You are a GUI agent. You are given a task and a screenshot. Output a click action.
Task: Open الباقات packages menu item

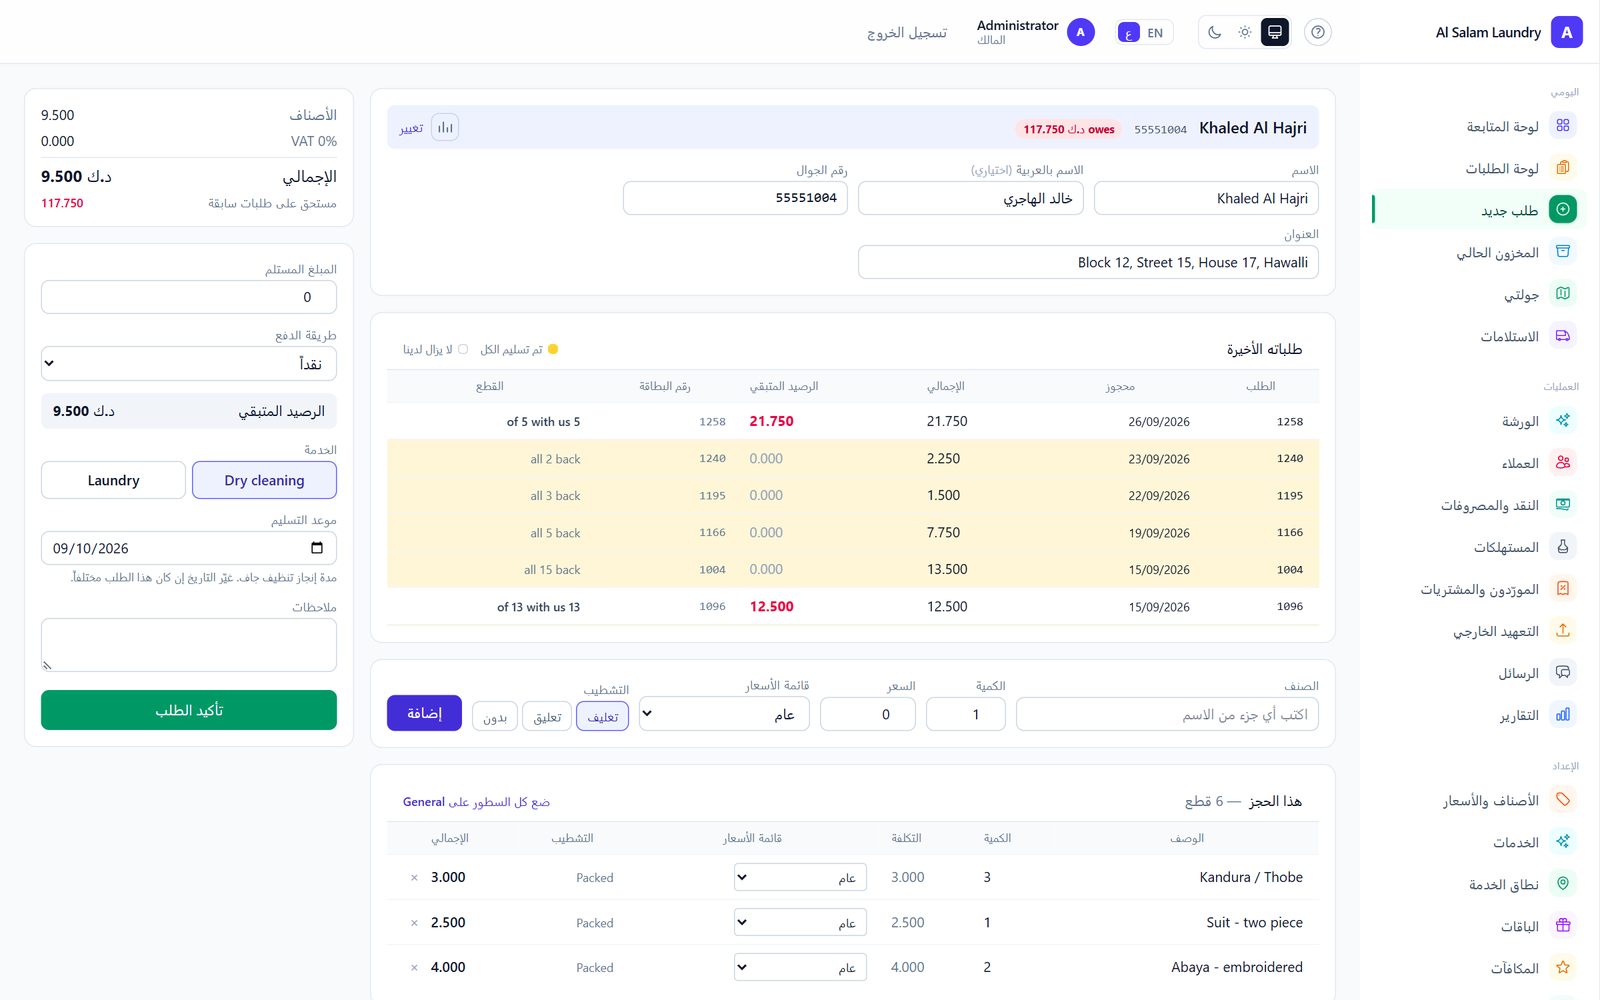pos(1479,926)
